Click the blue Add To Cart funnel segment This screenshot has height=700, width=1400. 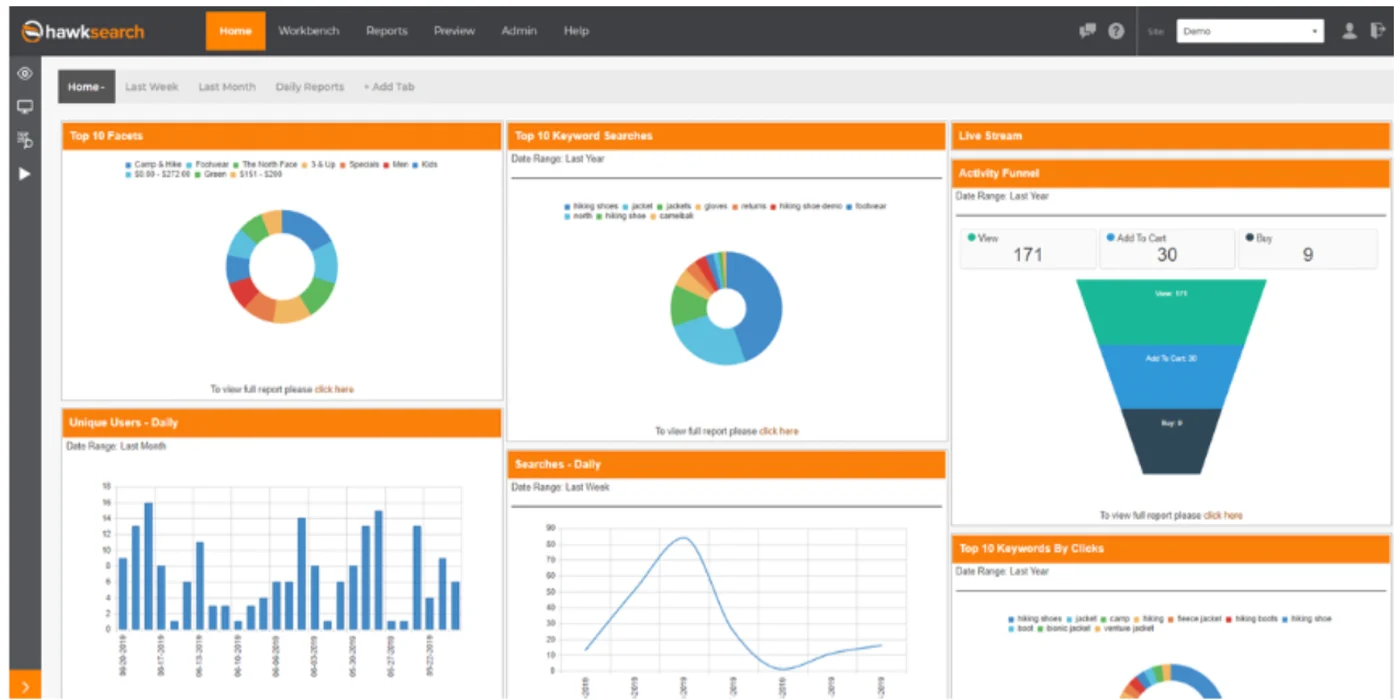[x=1171, y=376]
